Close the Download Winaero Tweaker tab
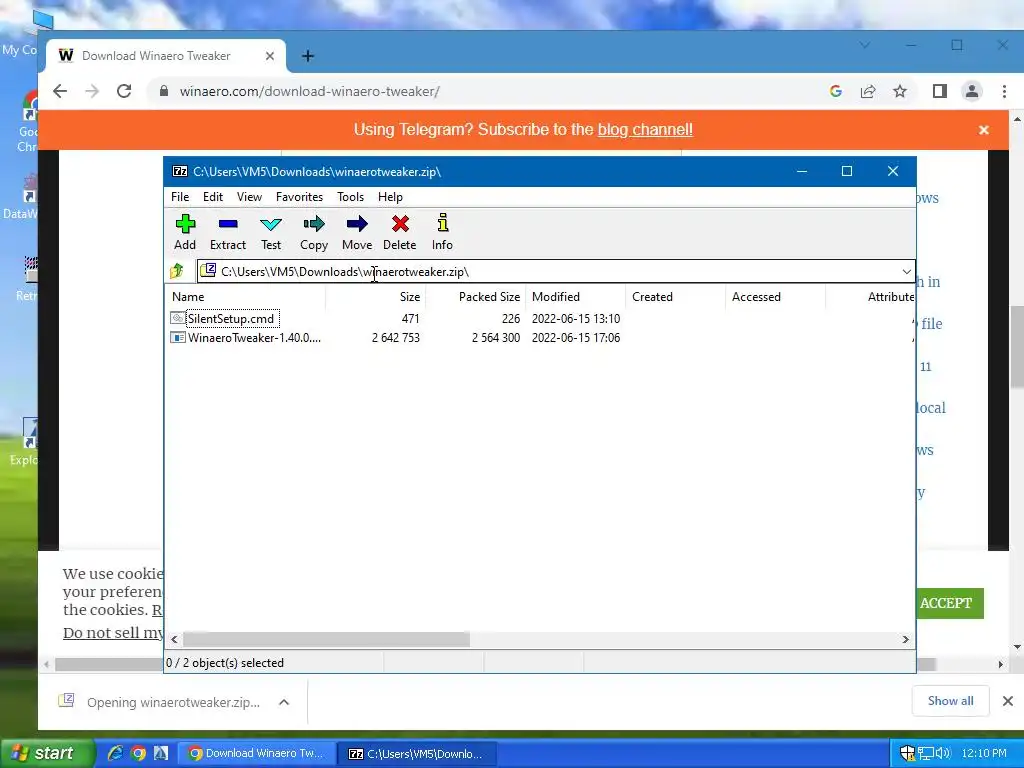The height and width of the screenshot is (768, 1024). click(270, 56)
